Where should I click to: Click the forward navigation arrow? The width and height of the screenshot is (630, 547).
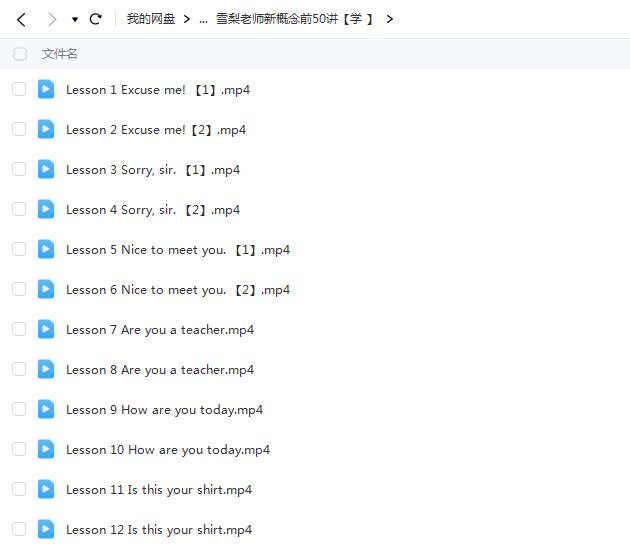point(52,19)
